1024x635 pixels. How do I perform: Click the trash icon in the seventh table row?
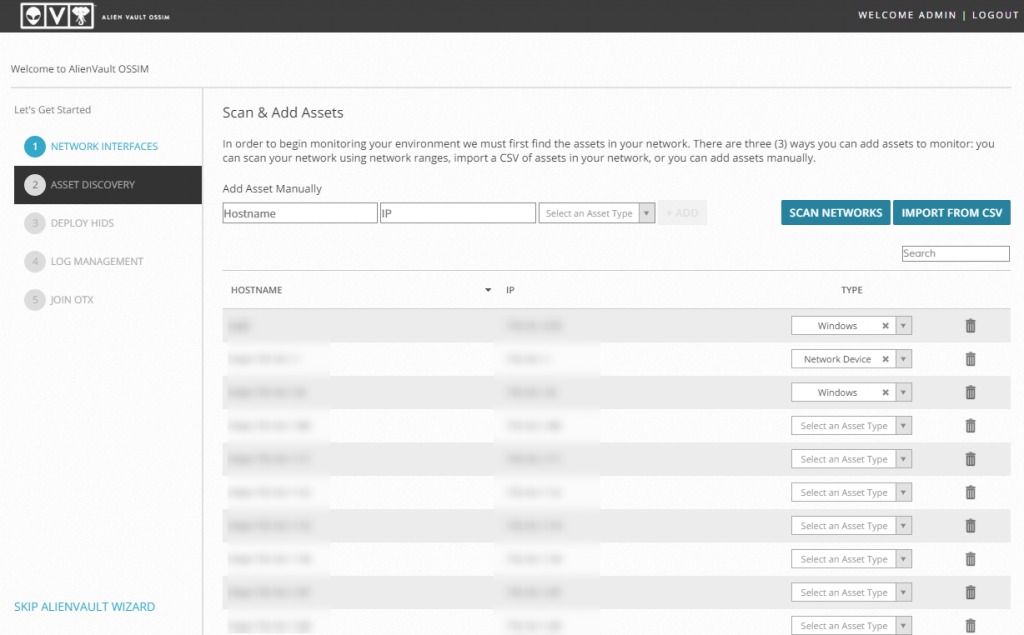coord(970,526)
